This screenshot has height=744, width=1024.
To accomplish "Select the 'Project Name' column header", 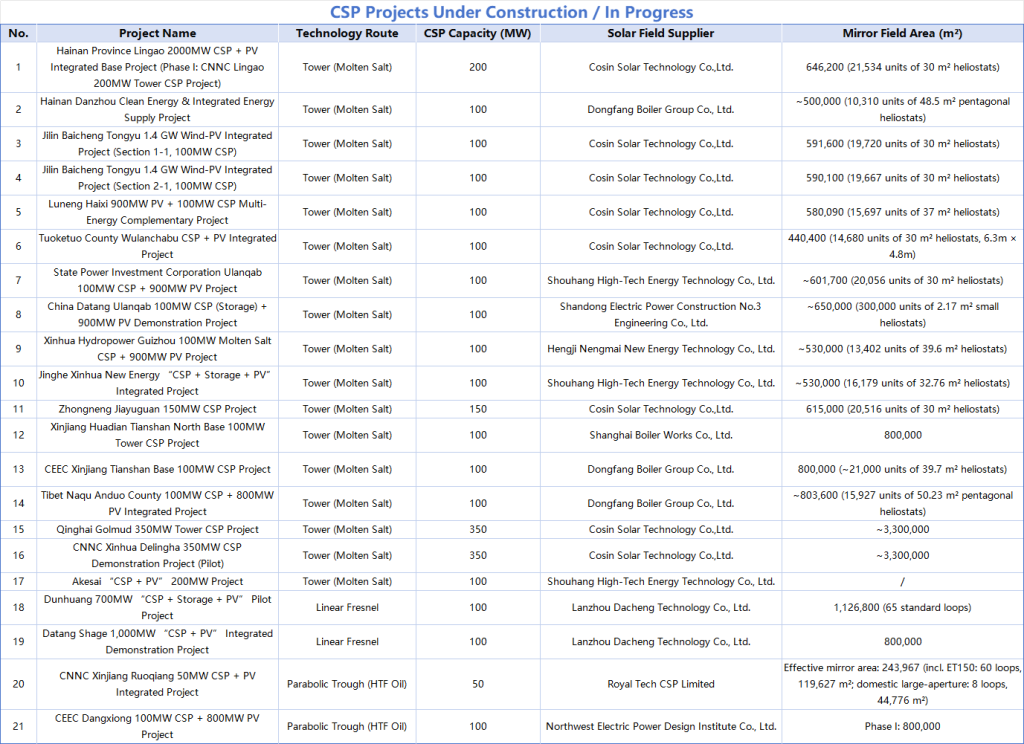I will (x=157, y=33).
